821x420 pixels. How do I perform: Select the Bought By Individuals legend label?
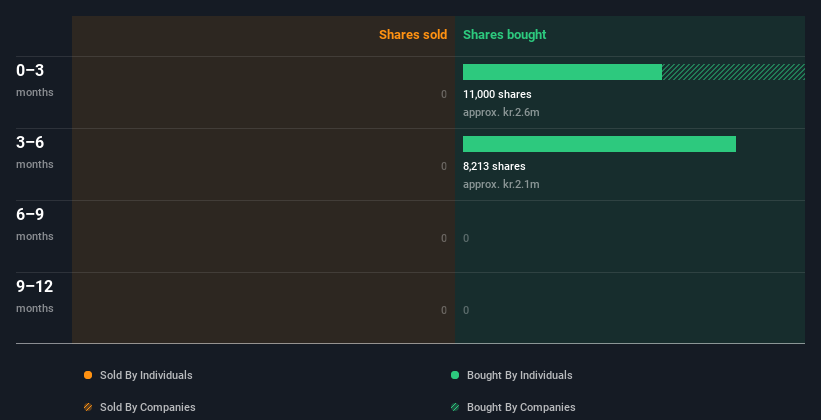519,375
